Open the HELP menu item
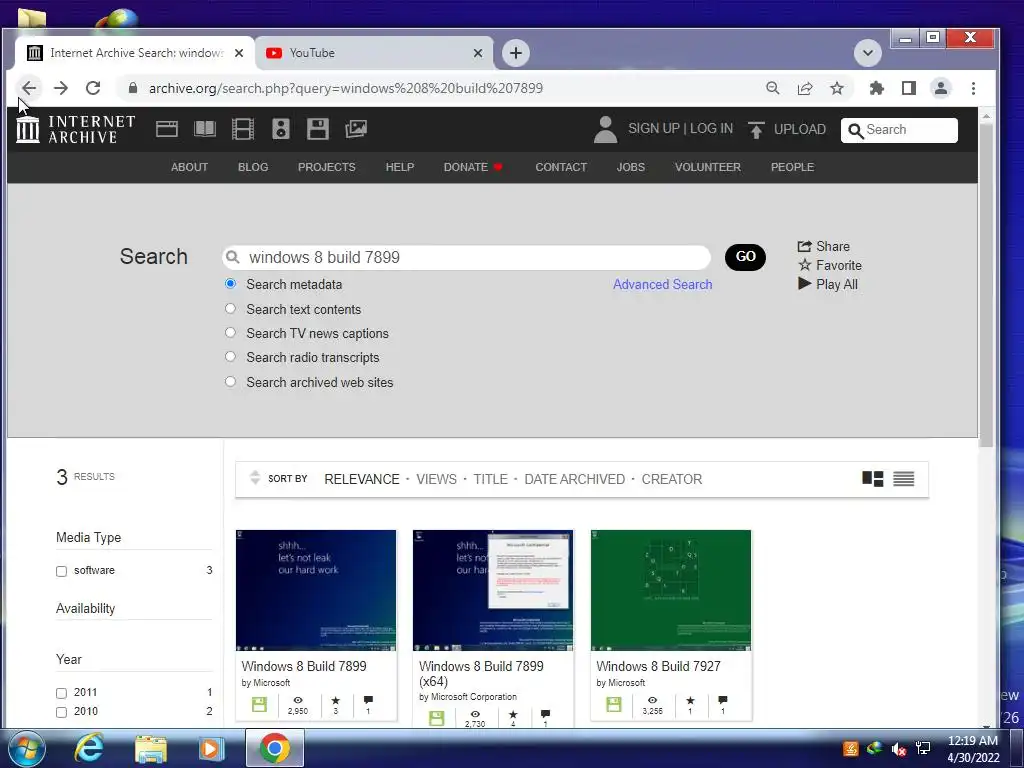 [x=400, y=167]
